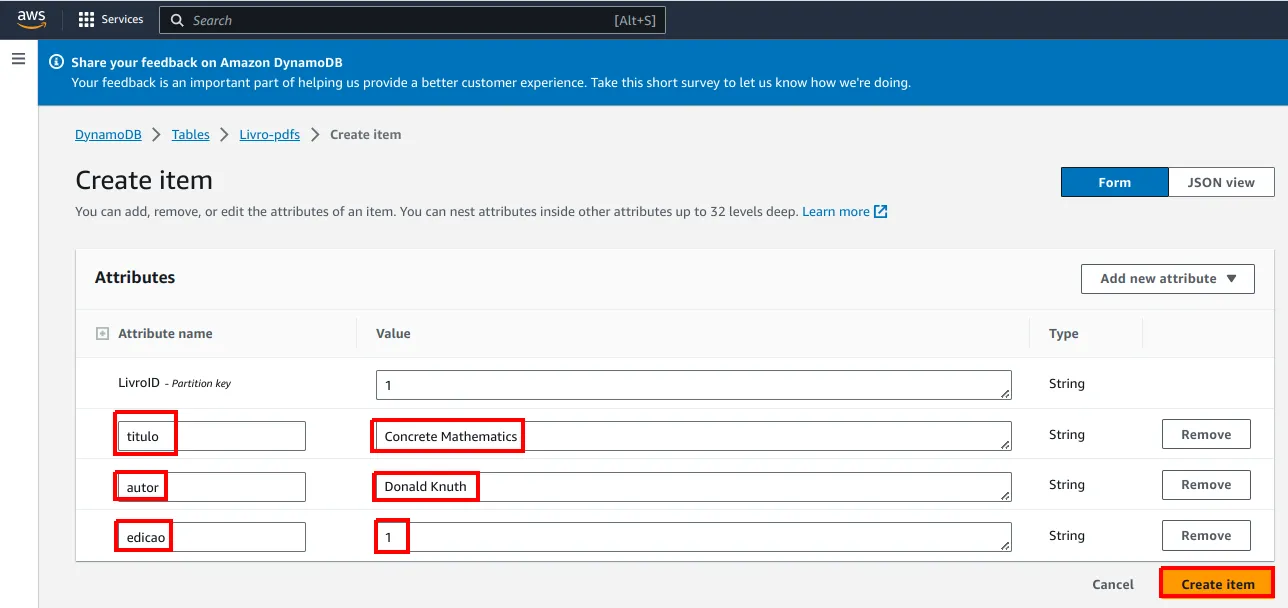The height and width of the screenshot is (608, 1288).
Task: Click the magnifier icon in the search bar
Action: (177, 20)
